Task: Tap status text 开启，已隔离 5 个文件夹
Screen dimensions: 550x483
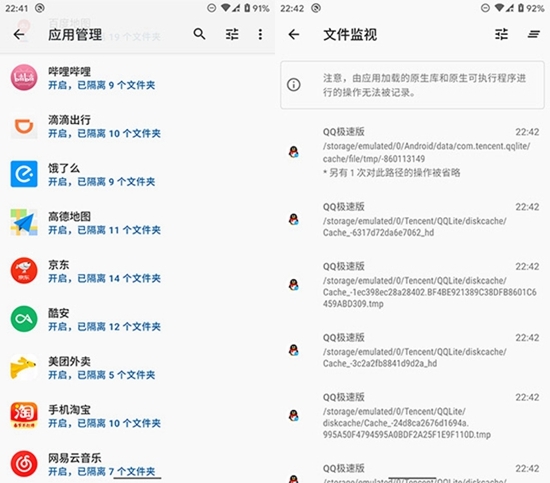Action: pyautogui.click(x=101, y=375)
